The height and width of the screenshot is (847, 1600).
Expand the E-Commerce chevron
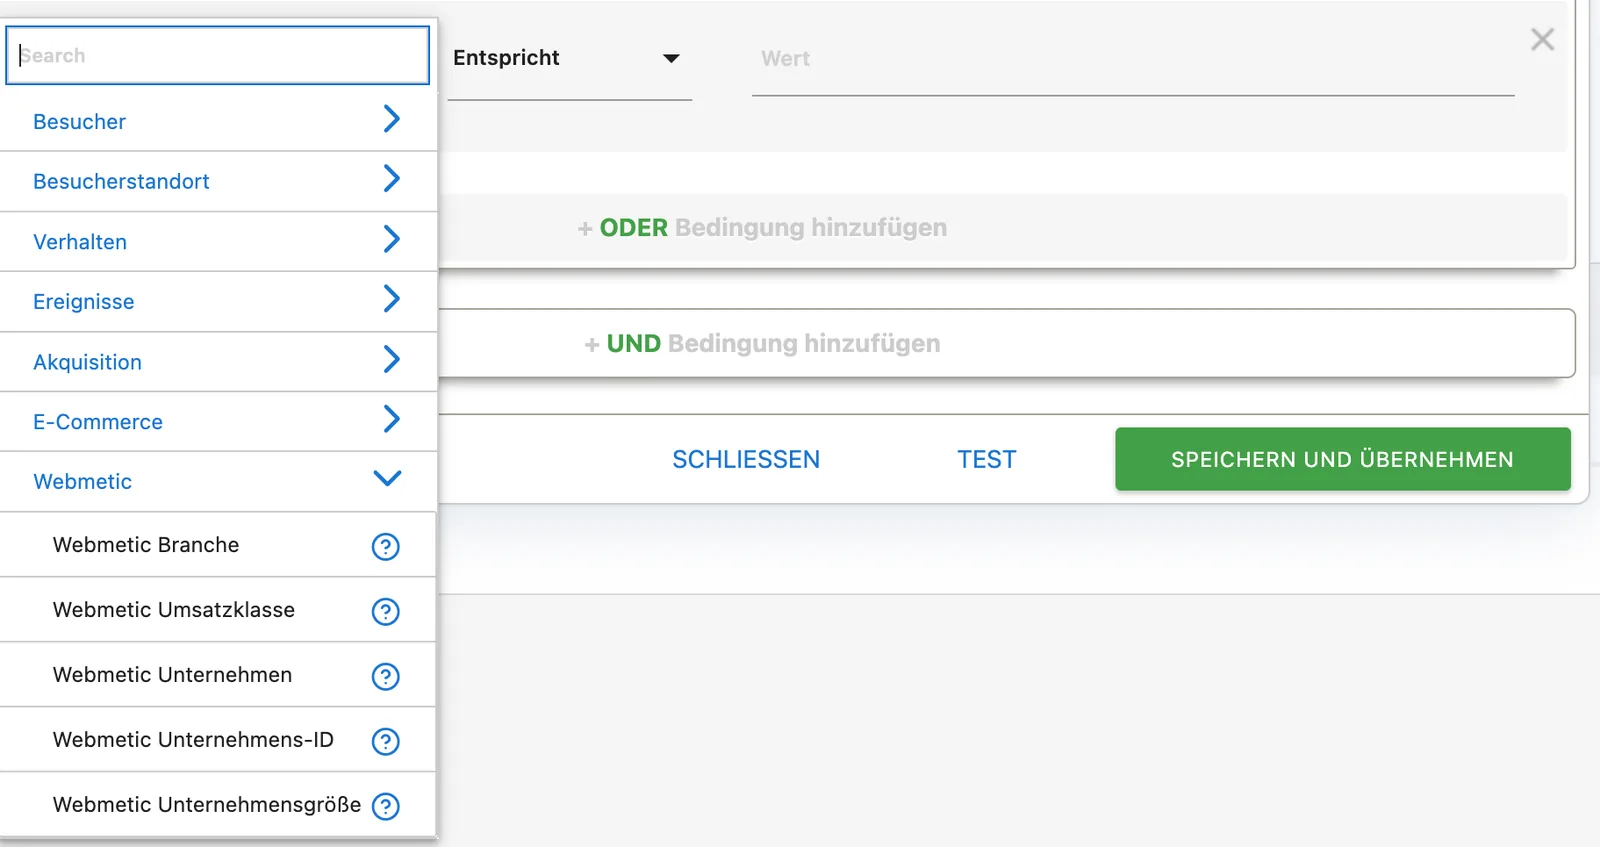(x=391, y=419)
